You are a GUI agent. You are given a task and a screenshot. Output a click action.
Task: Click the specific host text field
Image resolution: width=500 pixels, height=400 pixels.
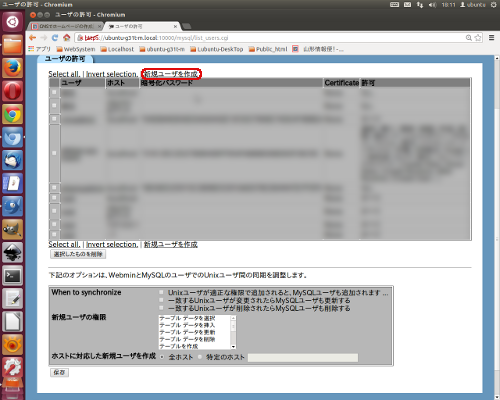click(303, 358)
